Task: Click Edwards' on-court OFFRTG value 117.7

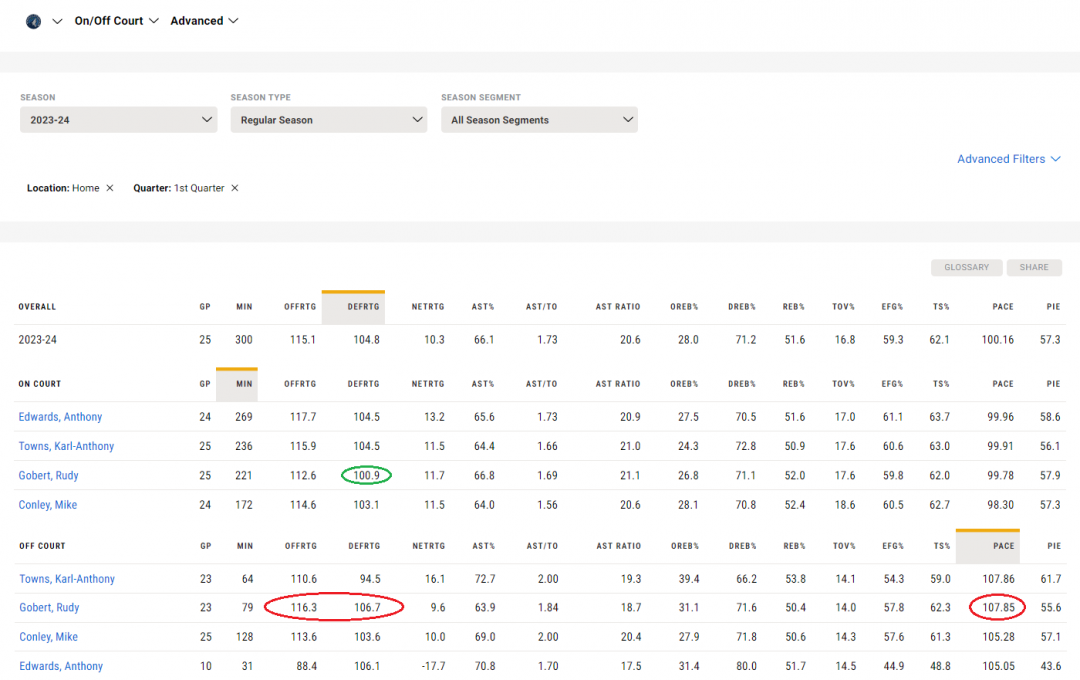Action: (x=303, y=417)
